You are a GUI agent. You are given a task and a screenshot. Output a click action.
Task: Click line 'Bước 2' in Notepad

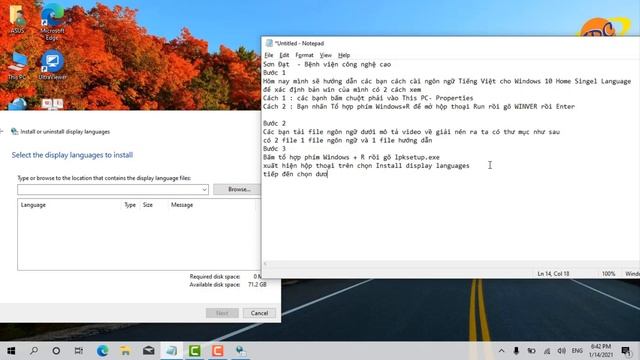click(x=274, y=123)
